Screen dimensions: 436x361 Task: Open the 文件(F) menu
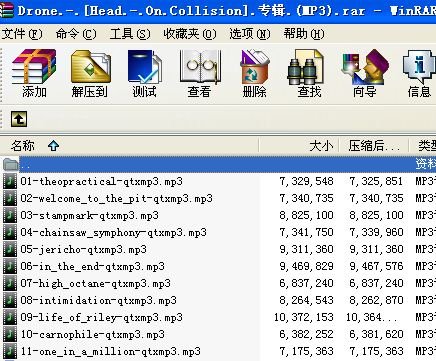(22, 34)
